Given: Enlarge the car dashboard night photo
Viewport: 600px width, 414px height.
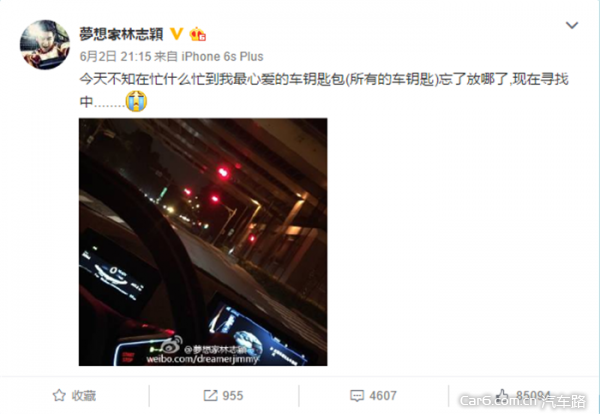Looking at the screenshot, I should (203, 242).
